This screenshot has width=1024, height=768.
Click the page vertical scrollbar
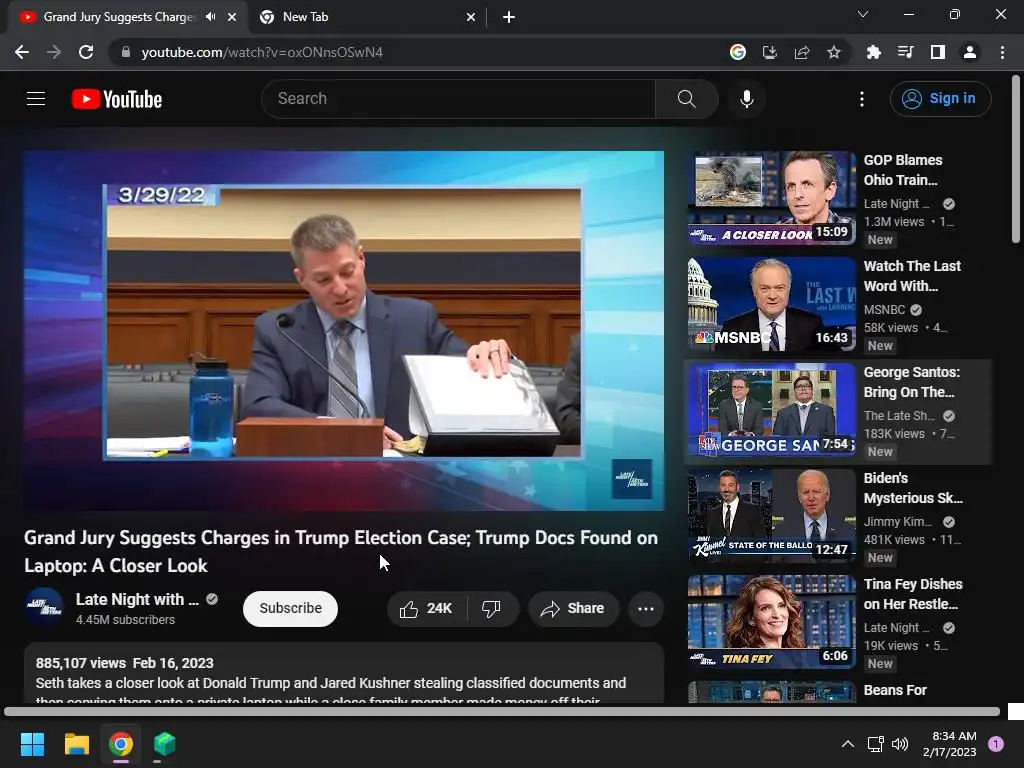point(1015,159)
